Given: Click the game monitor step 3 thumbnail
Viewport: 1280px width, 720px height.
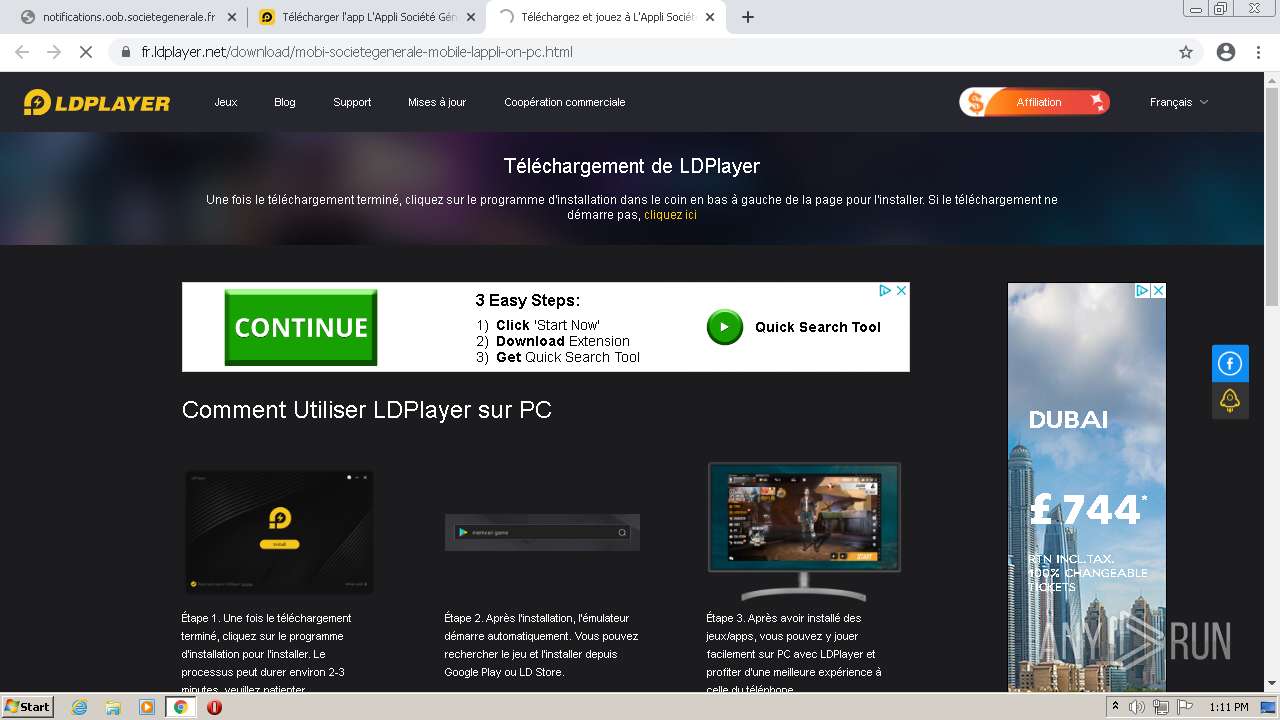Looking at the screenshot, I should point(804,530).
